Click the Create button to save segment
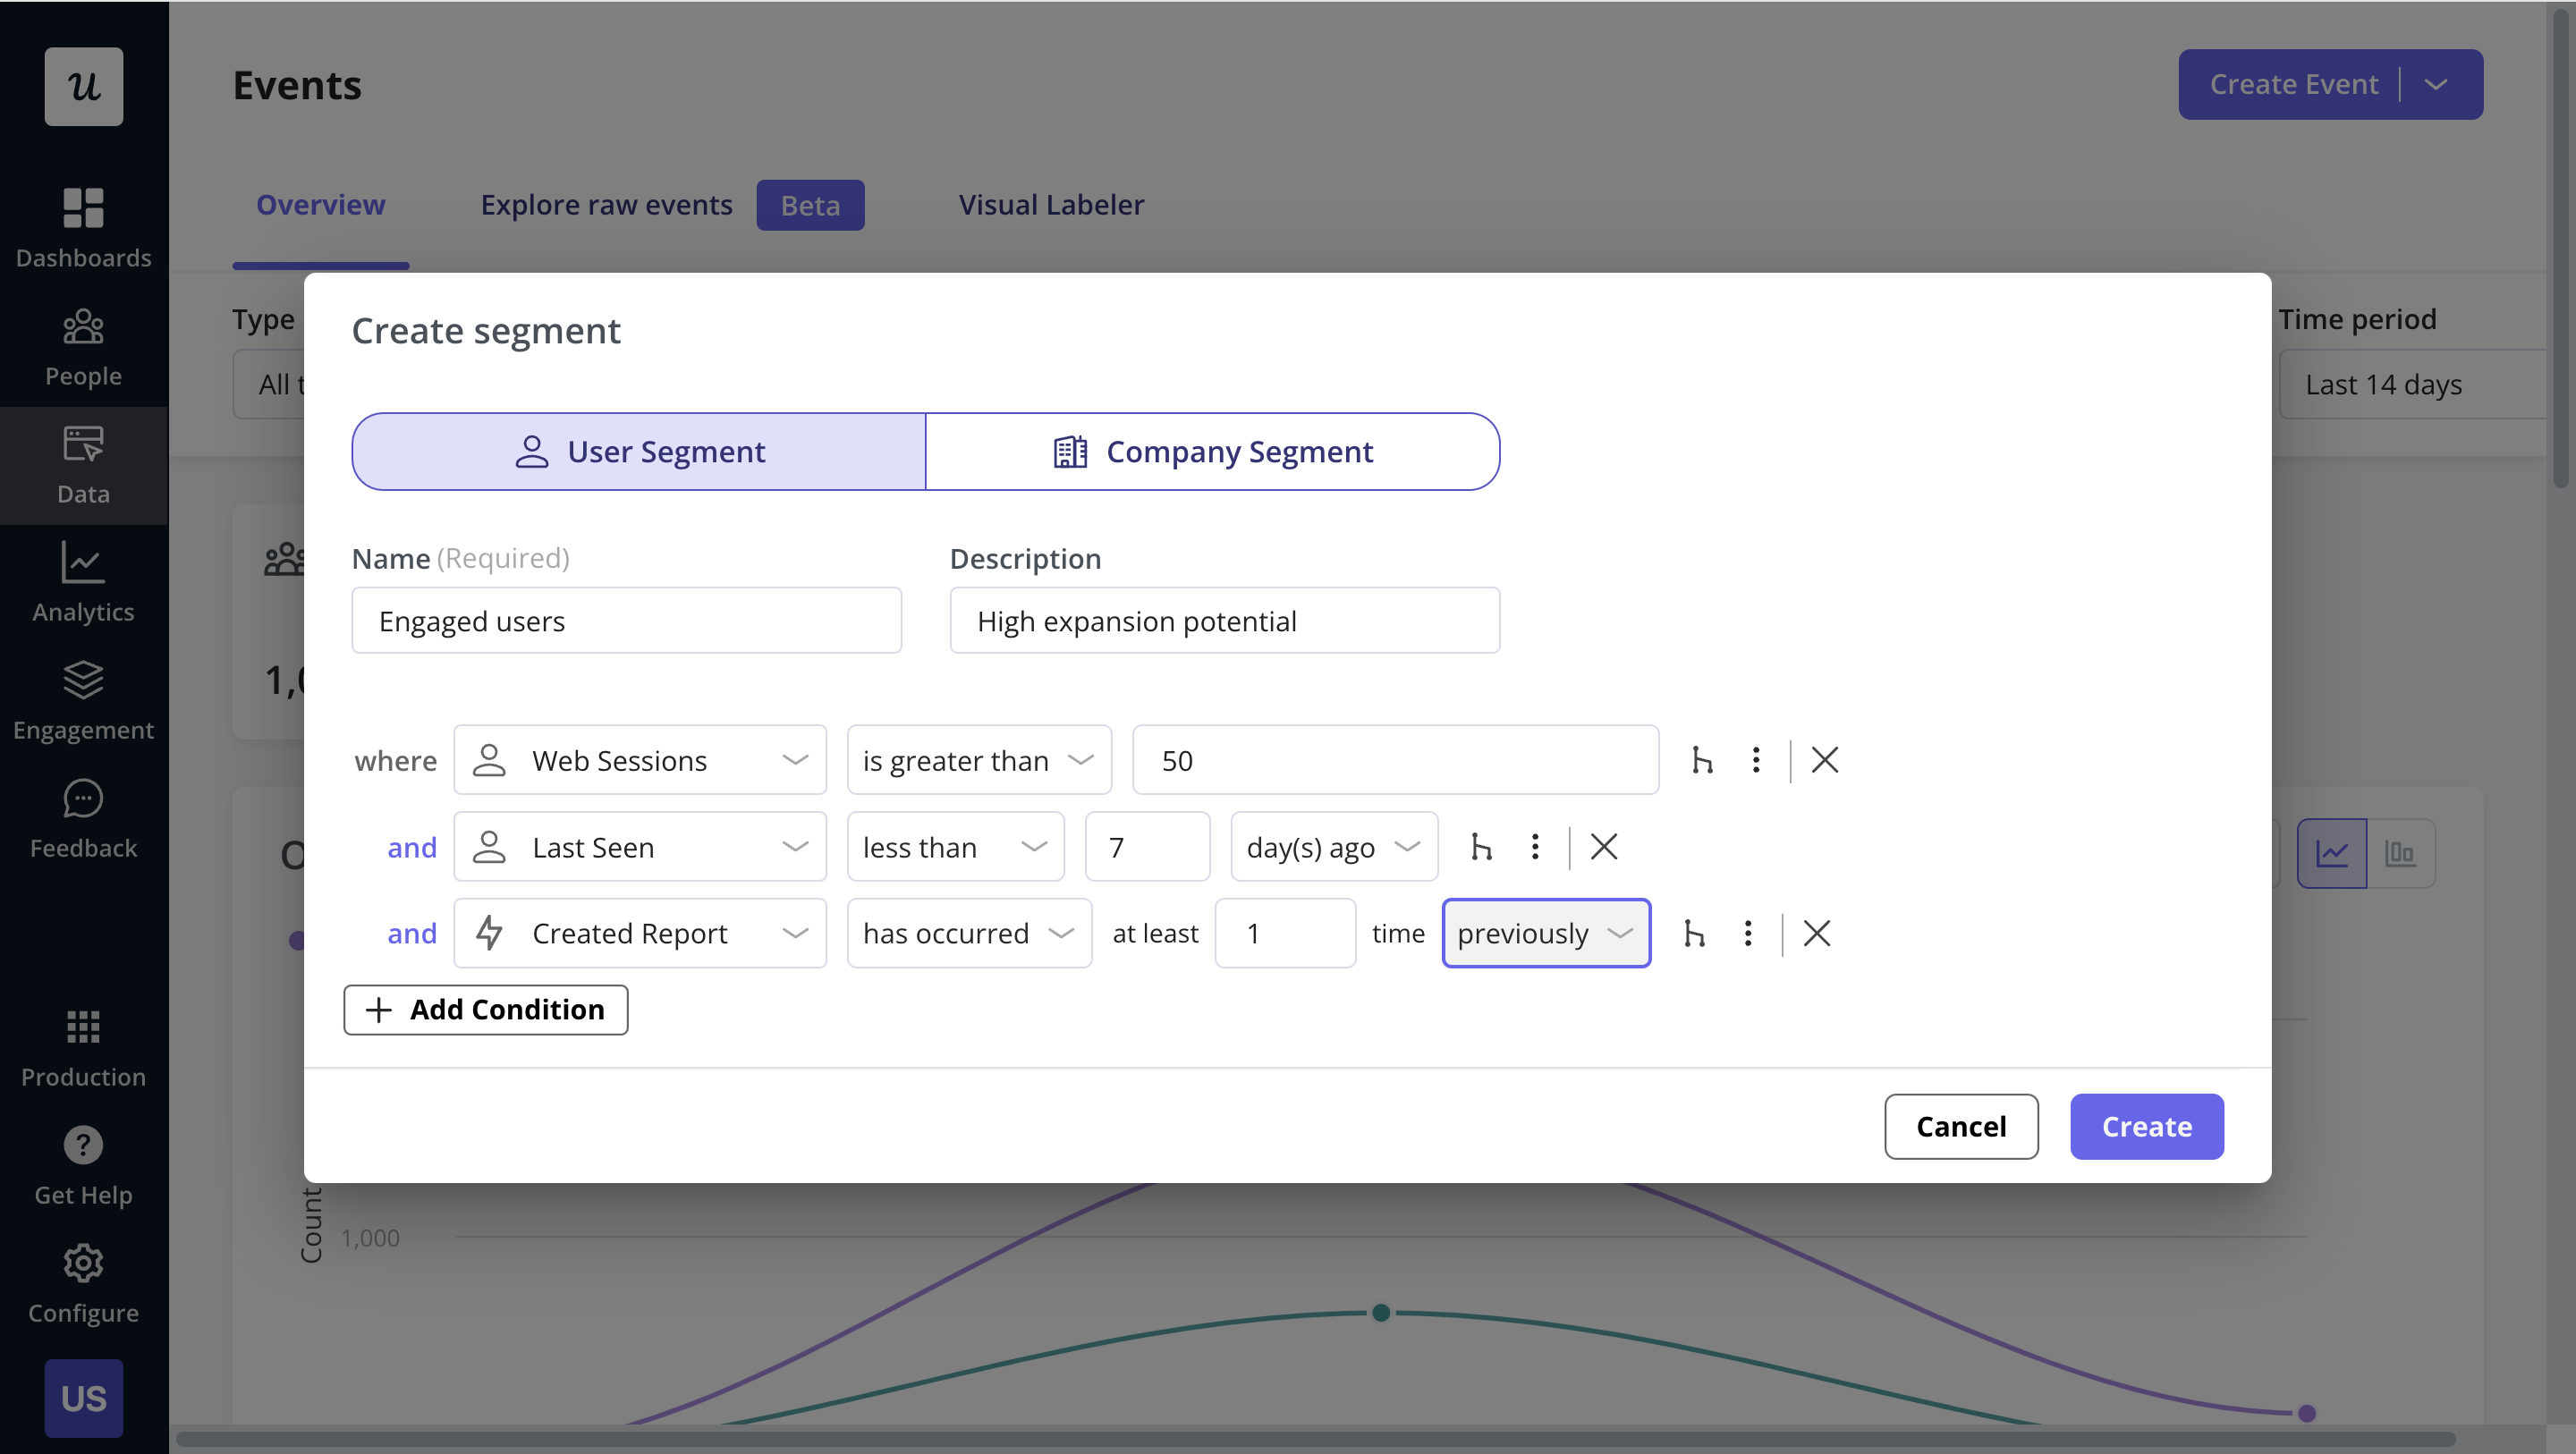2576x1454 pixels. pyautogui.click(x=2146, y=1125)
